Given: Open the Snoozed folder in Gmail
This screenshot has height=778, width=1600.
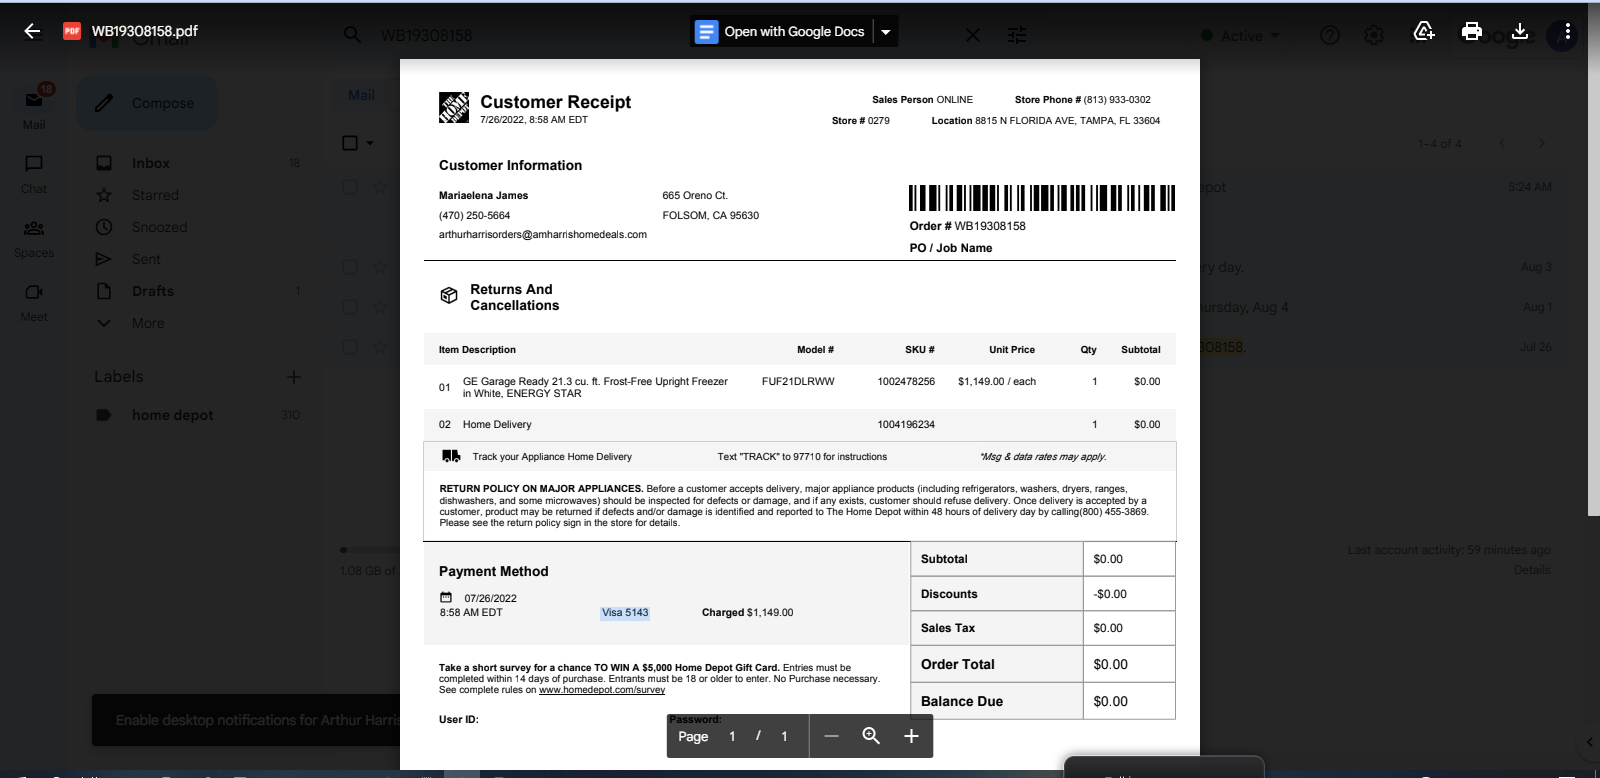Looking at the screenshot, I should point(159,227).
